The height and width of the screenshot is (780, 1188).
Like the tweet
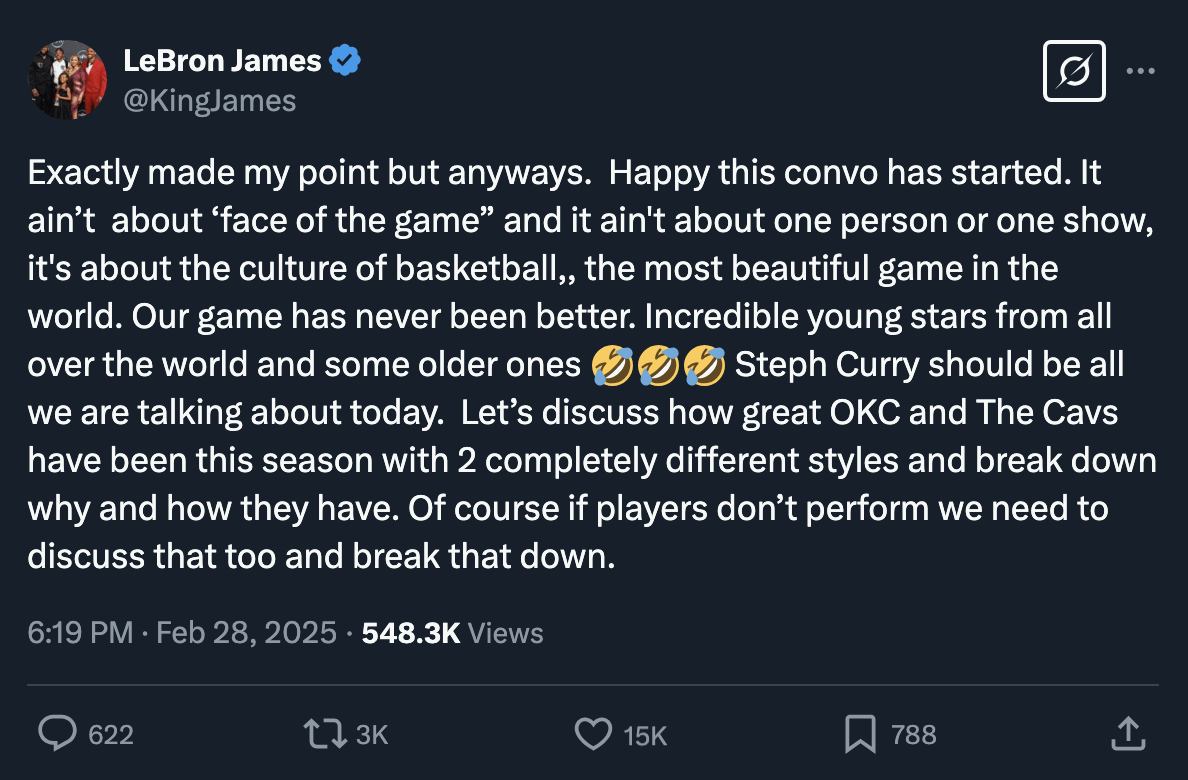point(594,733)
